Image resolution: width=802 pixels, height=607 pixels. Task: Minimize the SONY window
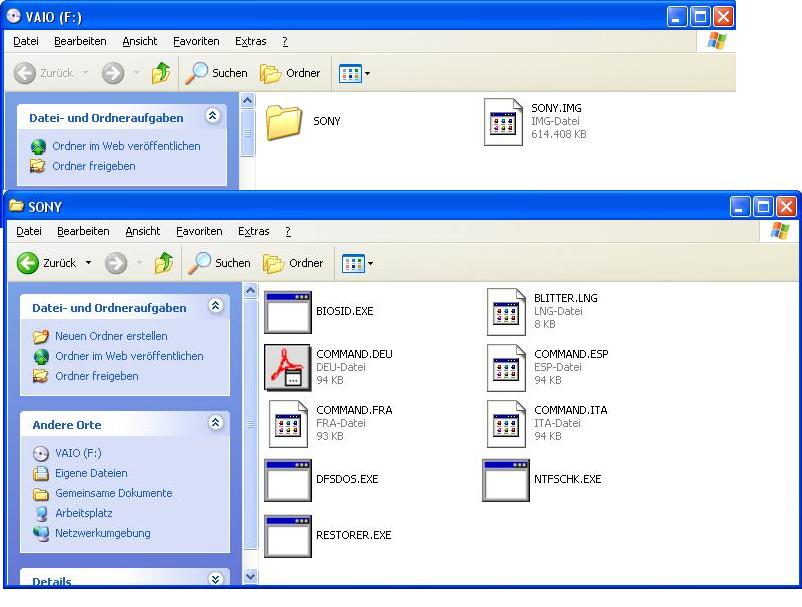pyautogui.click(x=740, y=207)
